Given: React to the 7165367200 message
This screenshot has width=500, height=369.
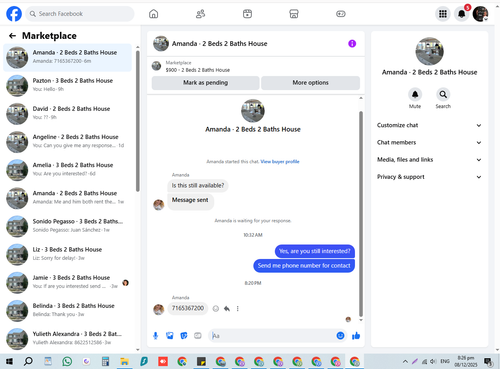Looking at the screenshot, I should pyautogui.click(x=216, y=309).
